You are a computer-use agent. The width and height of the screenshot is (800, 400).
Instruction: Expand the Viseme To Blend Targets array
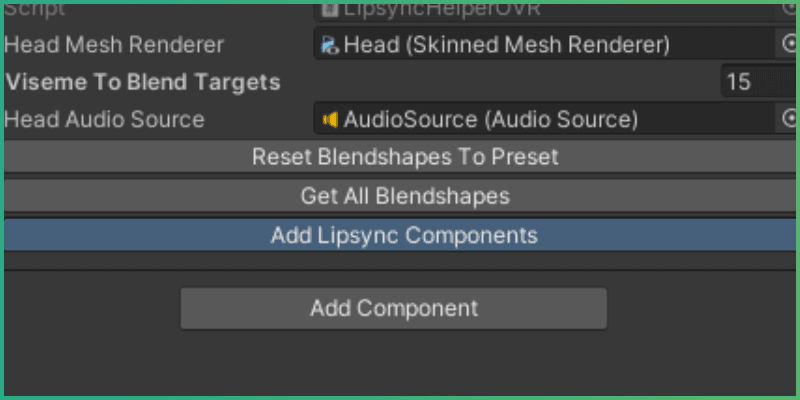pos(142,82)
